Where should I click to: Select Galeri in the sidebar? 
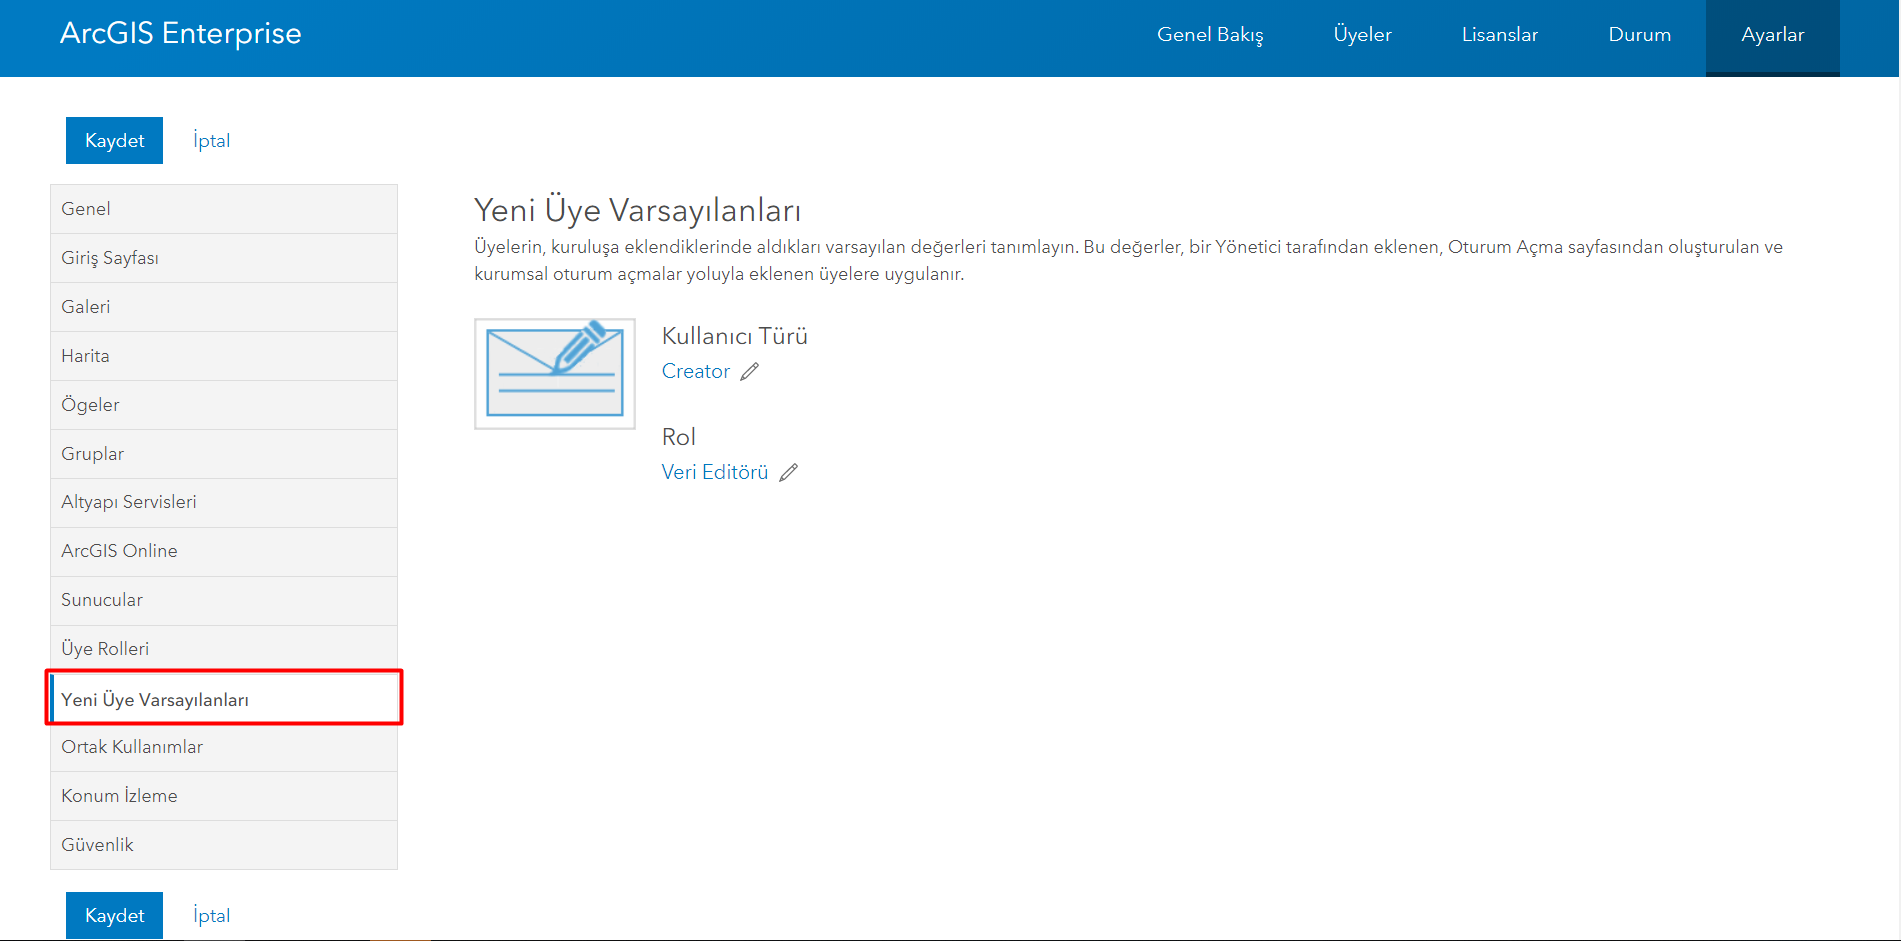pos(224,307)
